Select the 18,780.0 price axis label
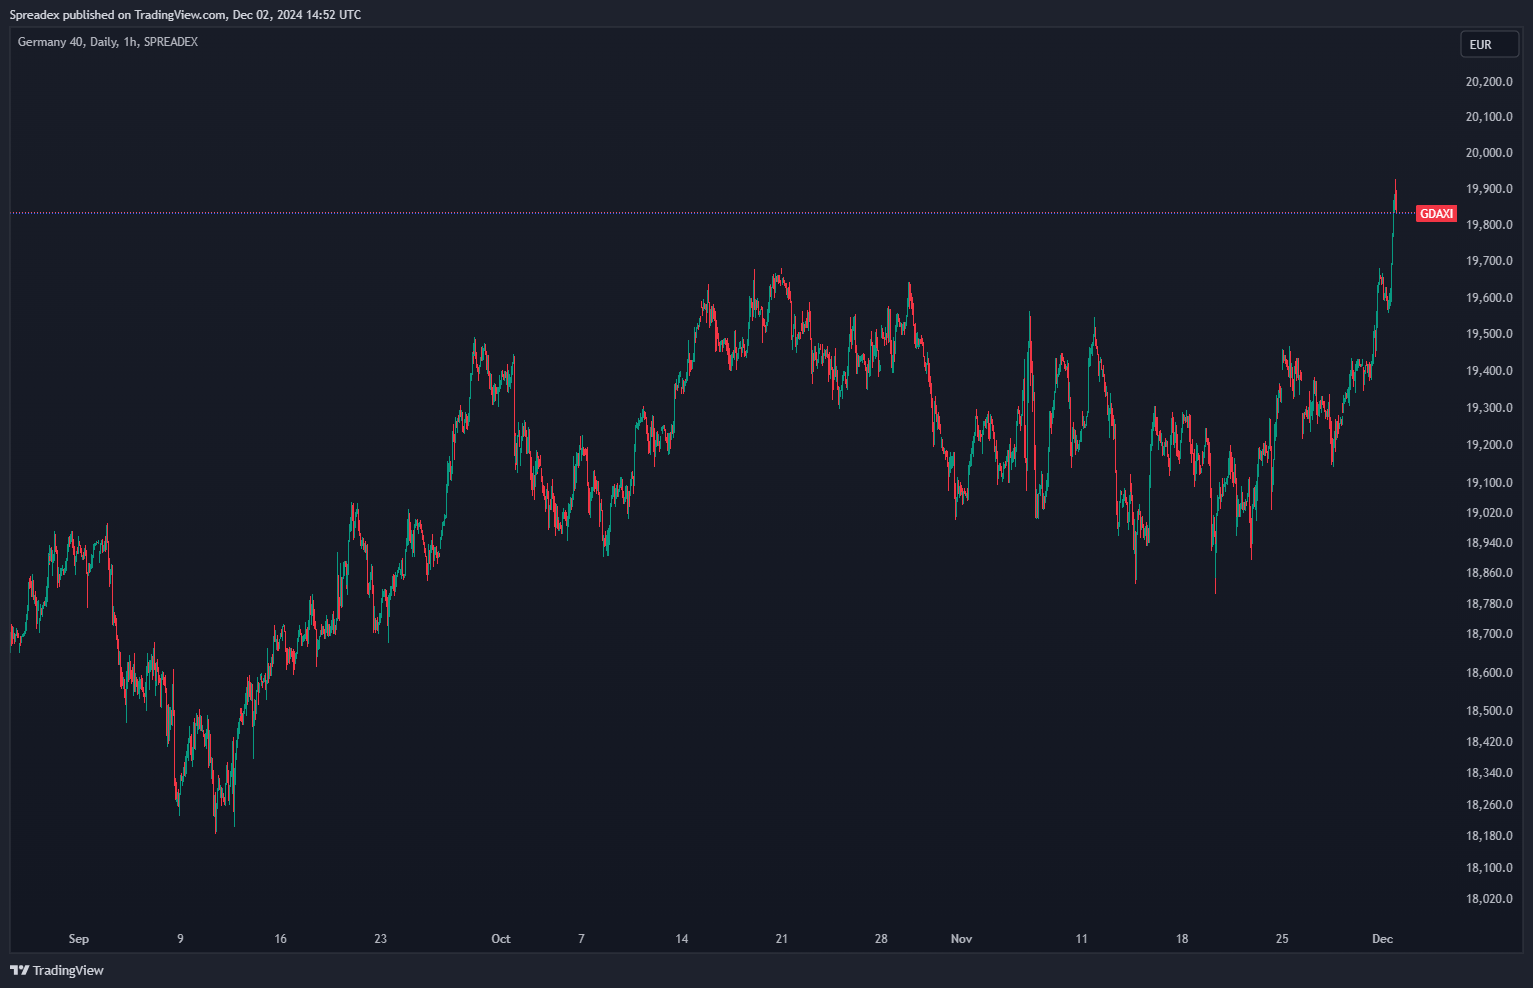Image resolution: width=1533 pixels, height=988 pixels. tap(1489, 604)
